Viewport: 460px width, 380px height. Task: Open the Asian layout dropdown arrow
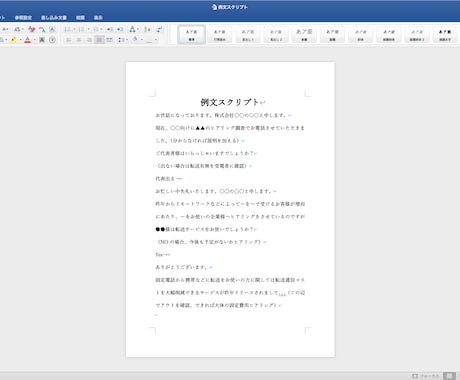(x=138, y=30)
